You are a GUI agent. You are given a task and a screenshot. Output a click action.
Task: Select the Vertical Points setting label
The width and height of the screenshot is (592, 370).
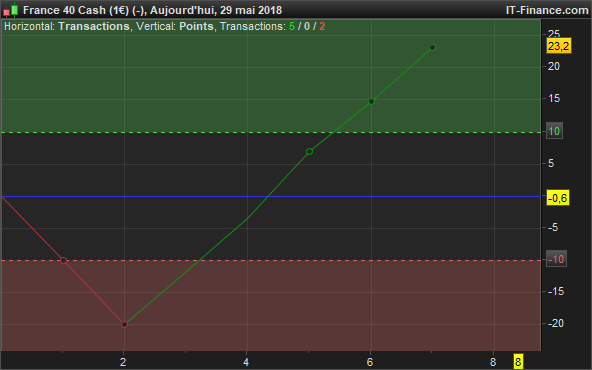(175, 26)
